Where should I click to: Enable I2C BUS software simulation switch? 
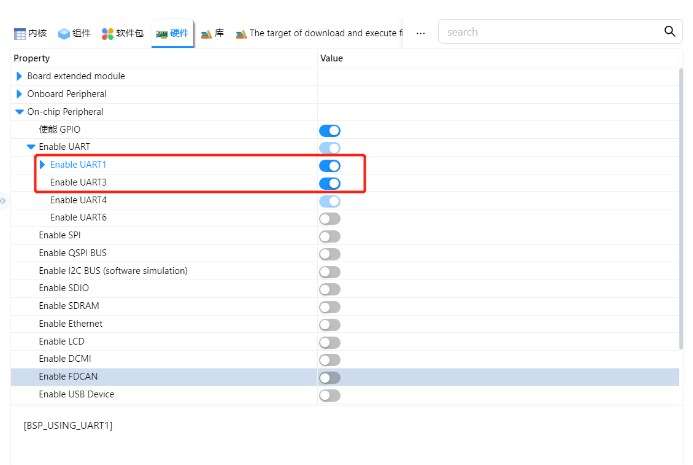pyautogui.click(x=330, y=272)
